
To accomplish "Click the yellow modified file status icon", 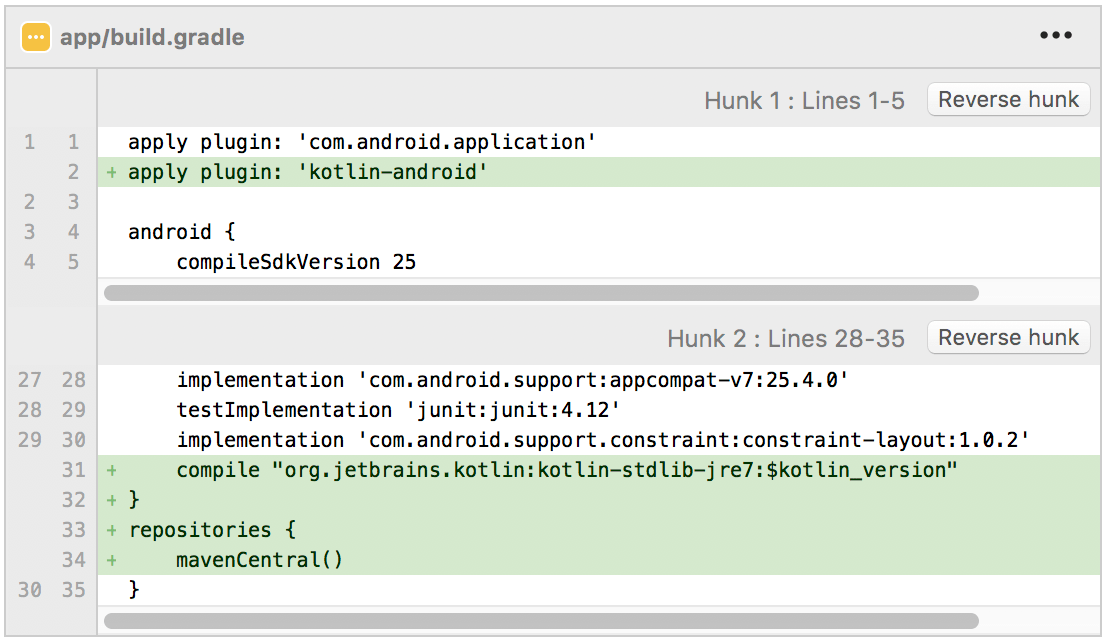I will 36,37.
